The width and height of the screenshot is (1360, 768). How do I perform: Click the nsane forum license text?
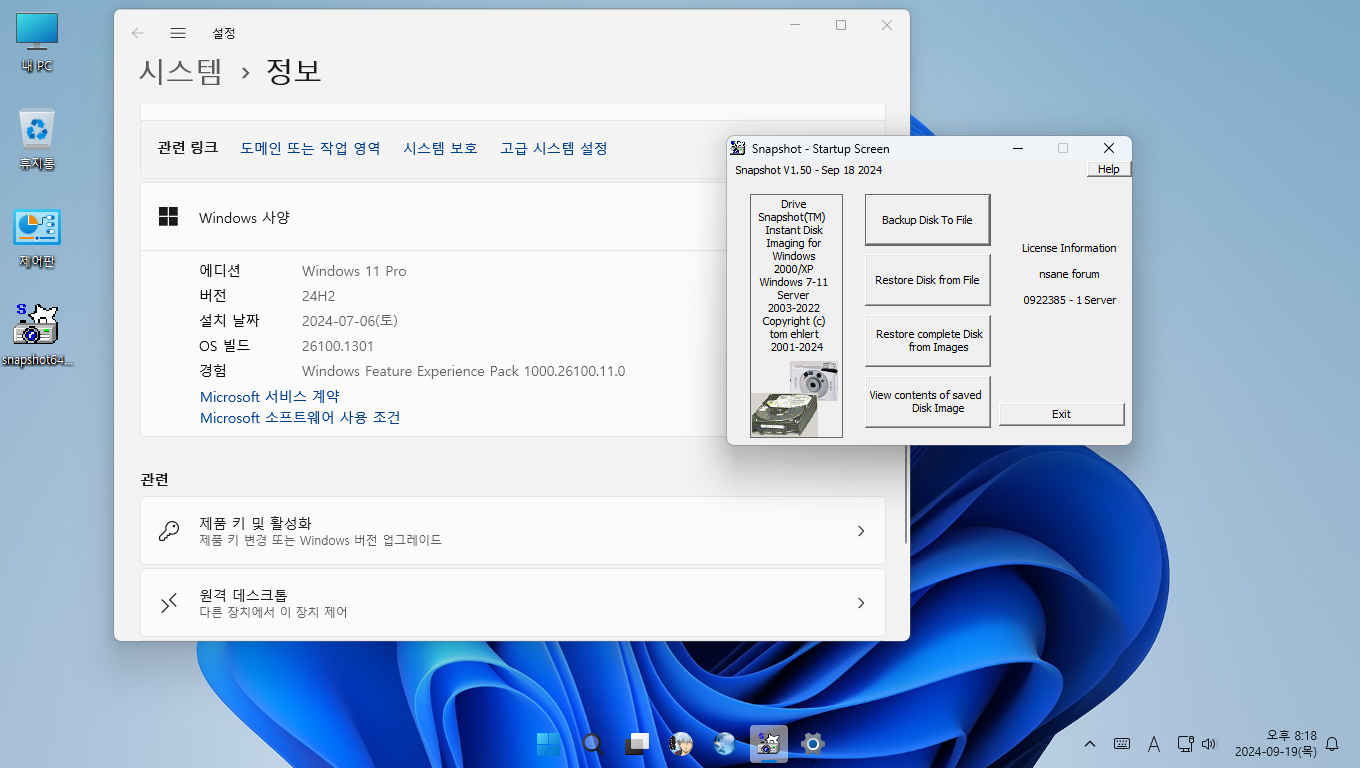pos(1069,274)
